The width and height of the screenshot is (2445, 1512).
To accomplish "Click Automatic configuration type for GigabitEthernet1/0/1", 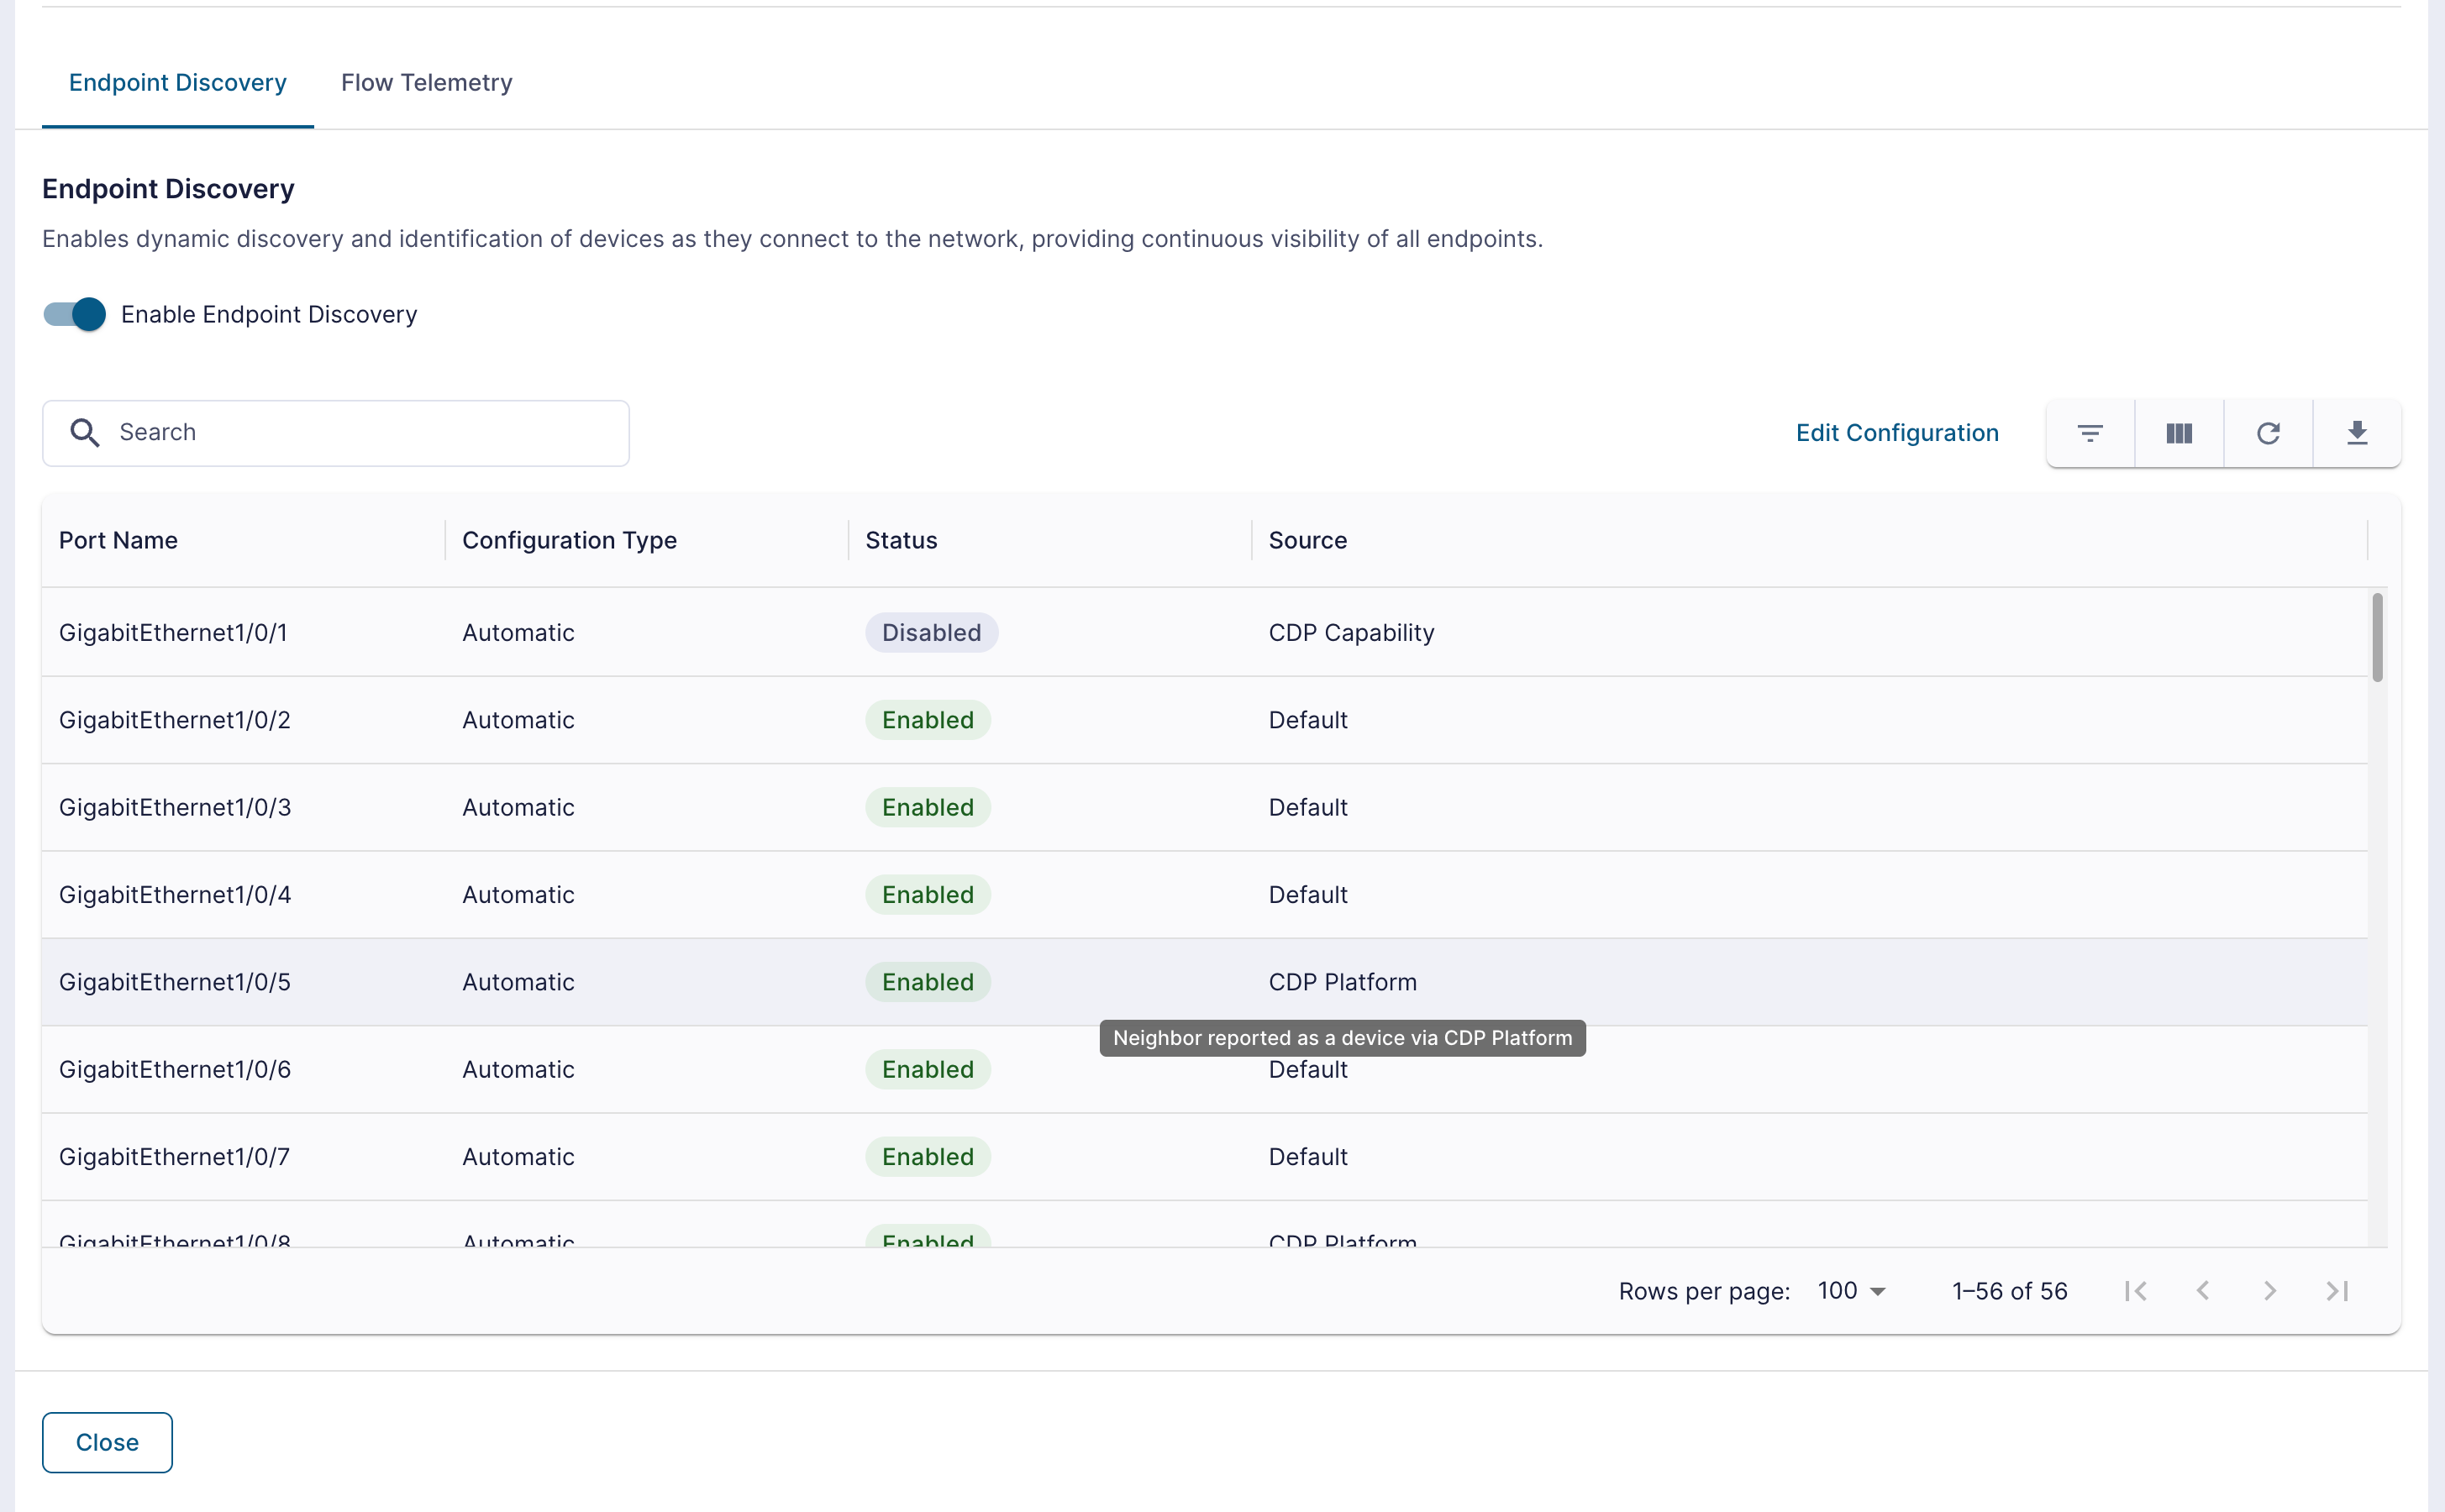I will point(518,632).
